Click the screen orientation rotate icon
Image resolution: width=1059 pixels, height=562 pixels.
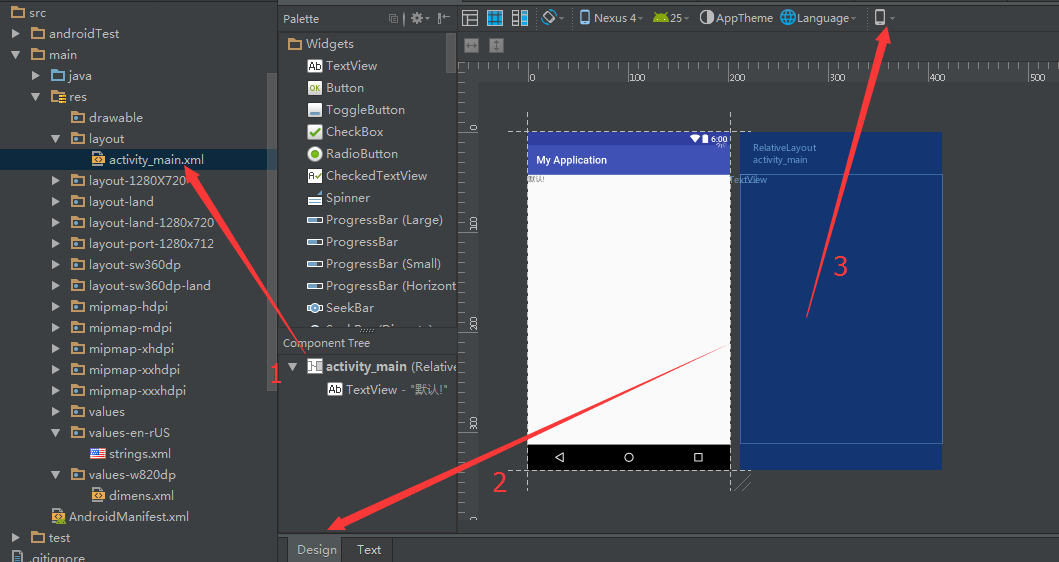[551, 18]
